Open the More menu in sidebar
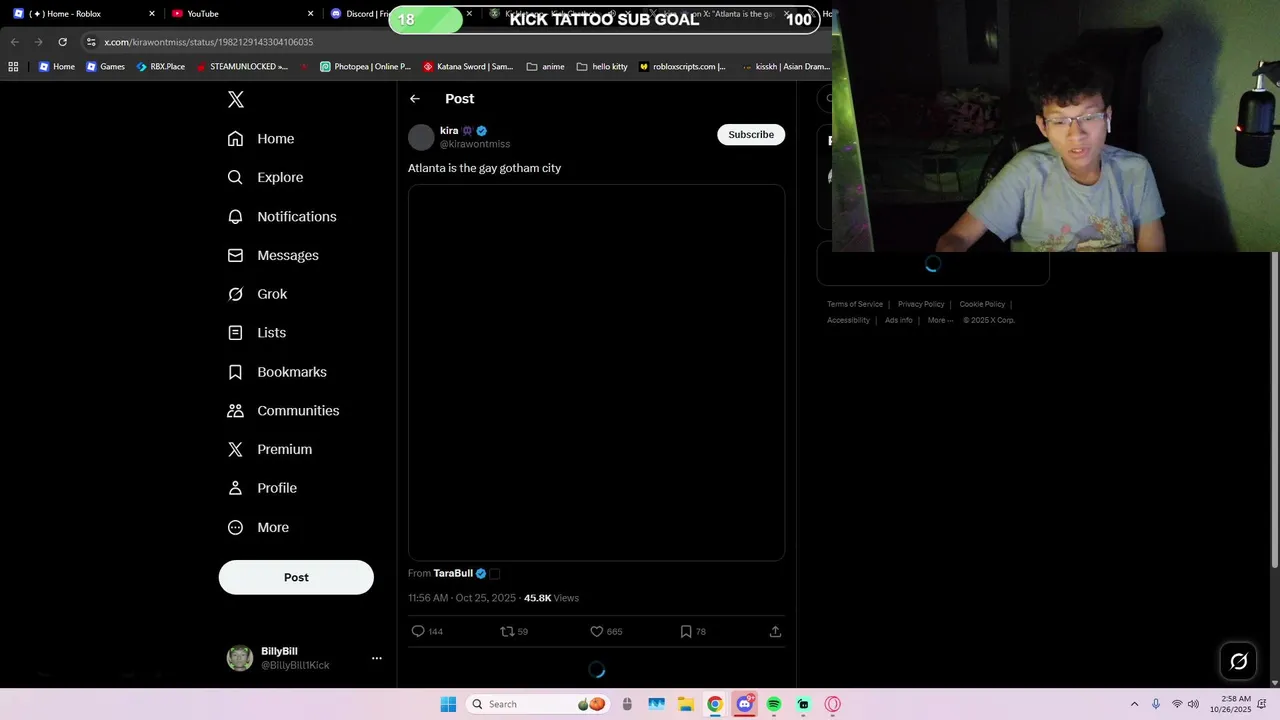Viewport: 1280px width, 720px height. [258, 527]
